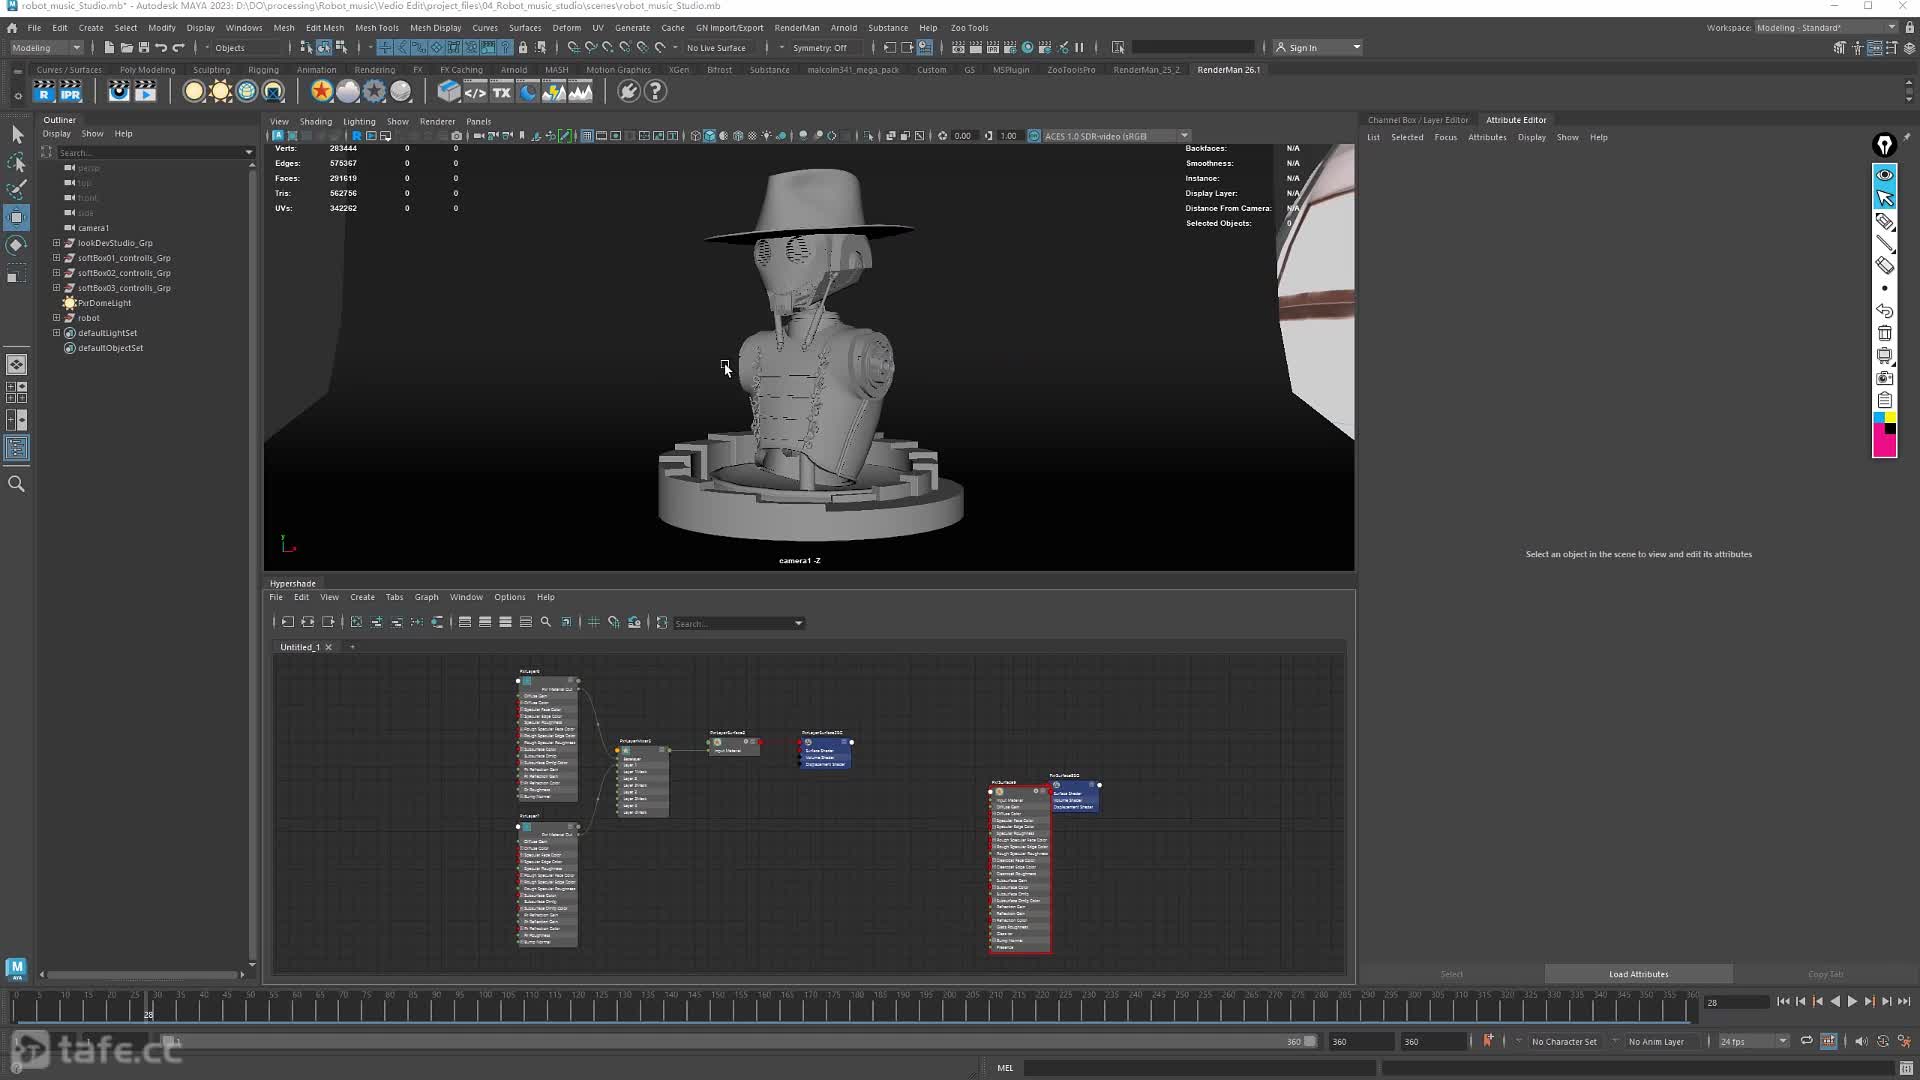Toggle the Hypershade grid display icon
The height and width of the screenshot is (1080, 1920).
(x=593, y=622)
